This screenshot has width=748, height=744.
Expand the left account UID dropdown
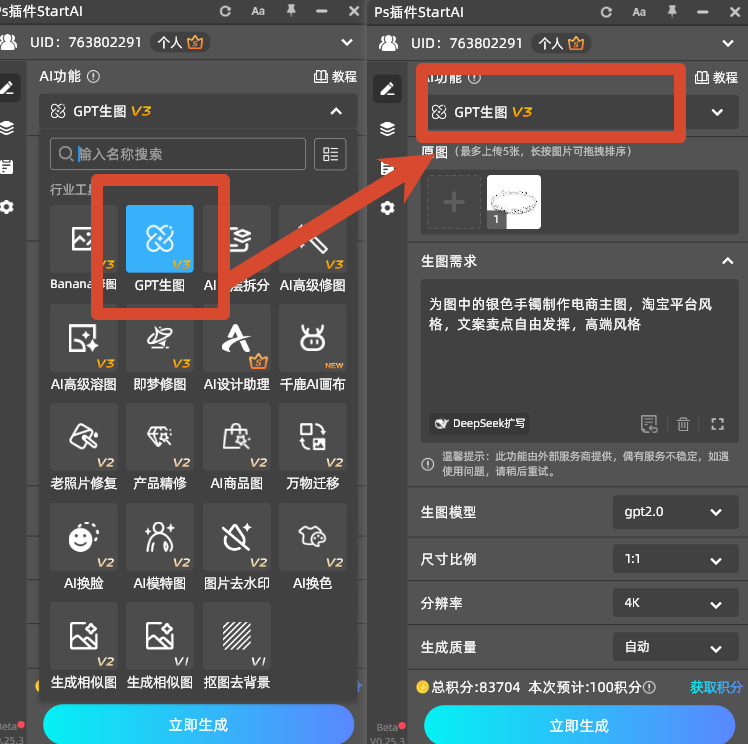pyautogui.click(x=347, y=42)
